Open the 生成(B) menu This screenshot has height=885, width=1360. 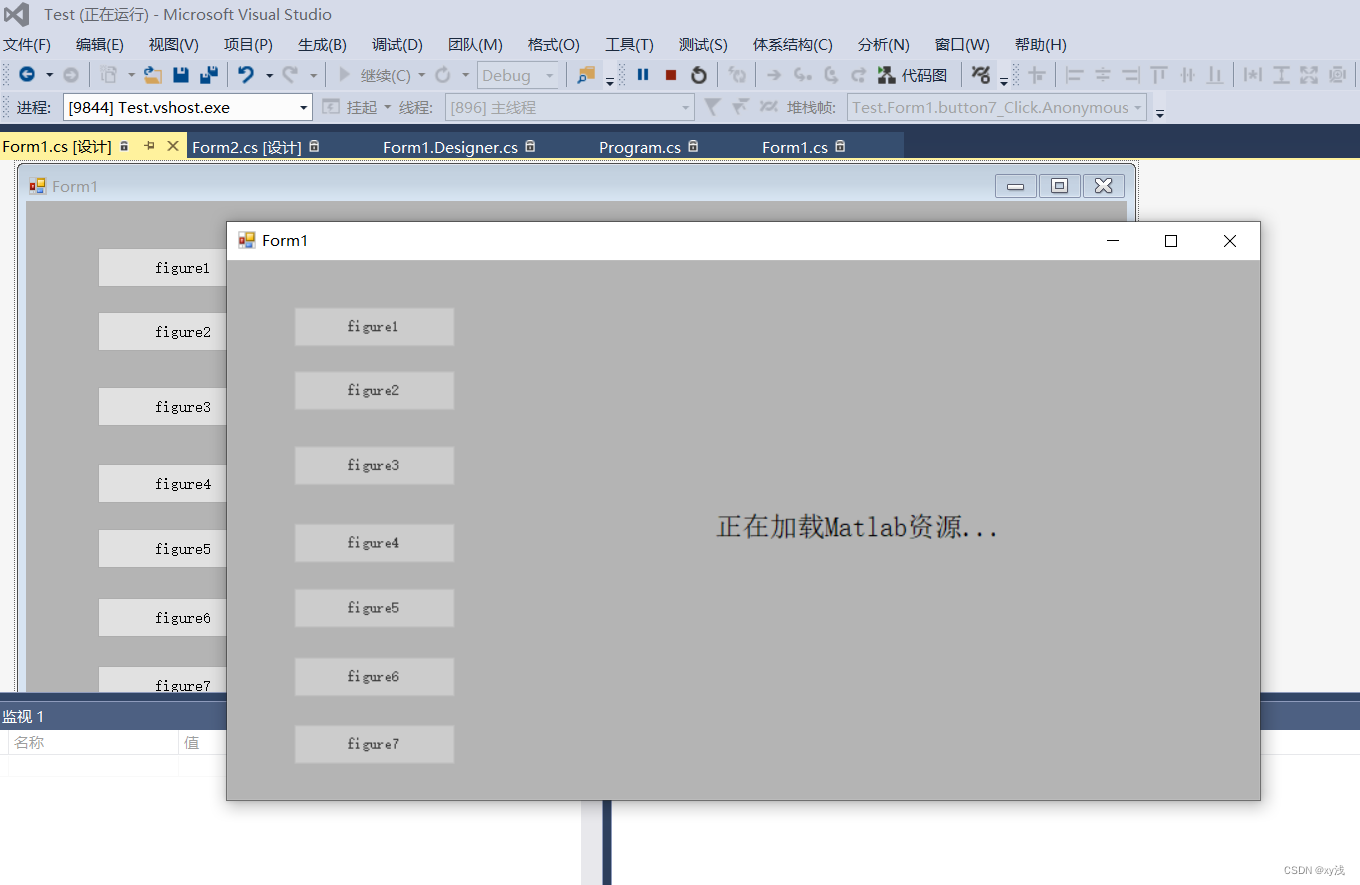(x=322, y=45)
